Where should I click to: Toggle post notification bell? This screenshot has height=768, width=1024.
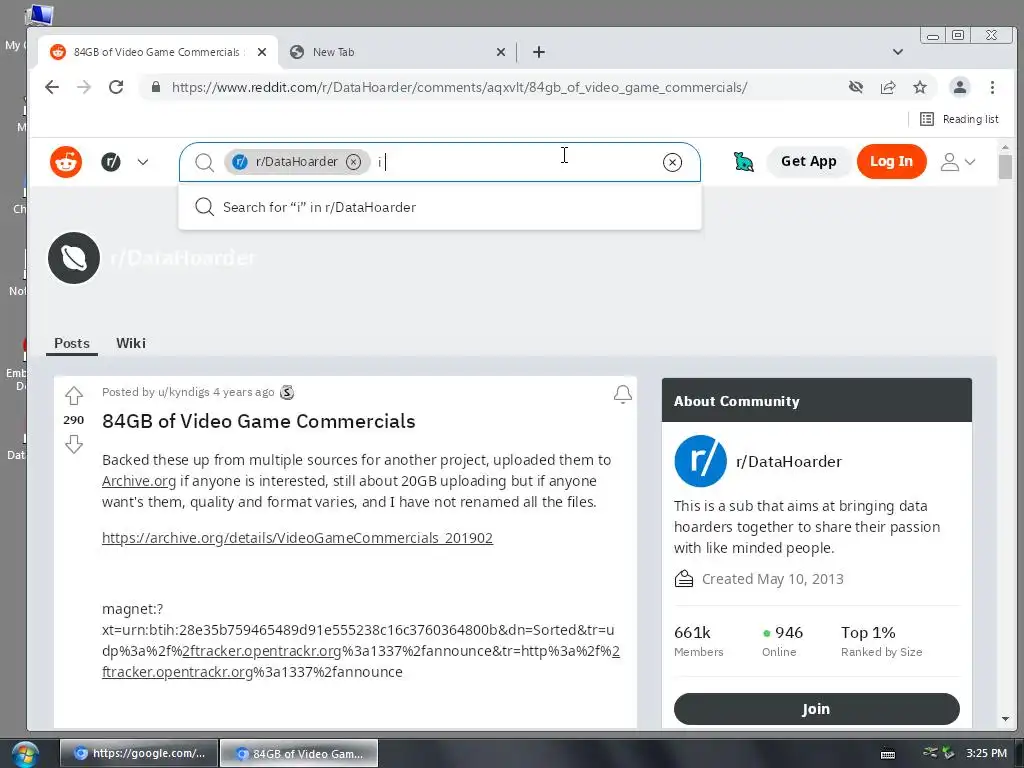[623, 394]
